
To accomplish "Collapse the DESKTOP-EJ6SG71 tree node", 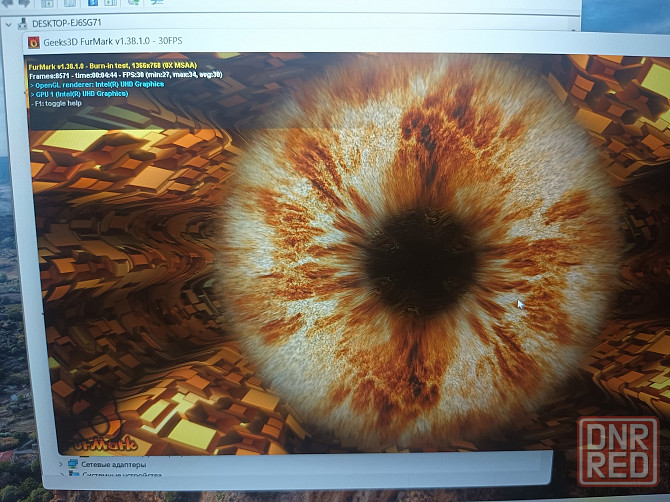I will (9, 24).
